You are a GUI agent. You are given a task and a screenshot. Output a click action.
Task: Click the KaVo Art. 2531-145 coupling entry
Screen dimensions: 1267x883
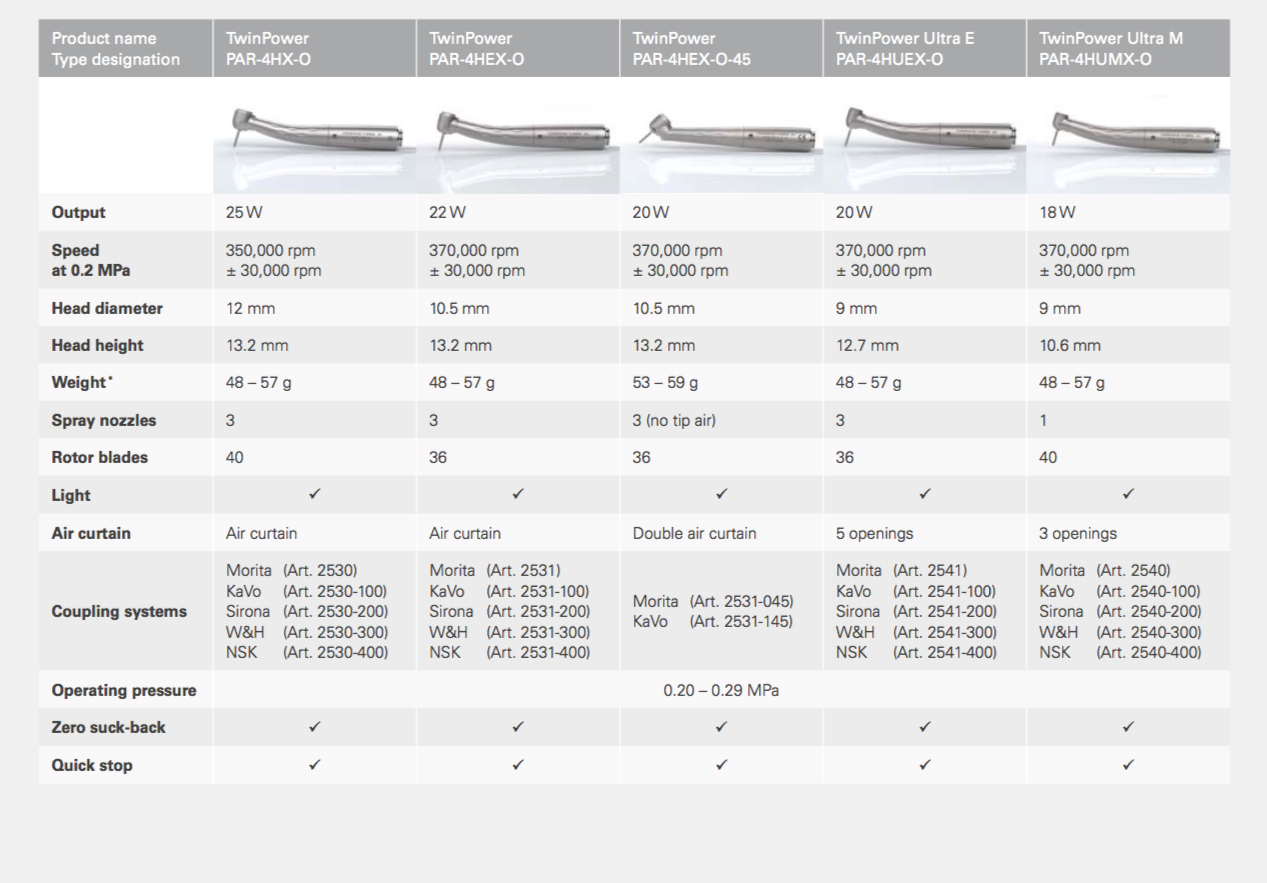712,621
